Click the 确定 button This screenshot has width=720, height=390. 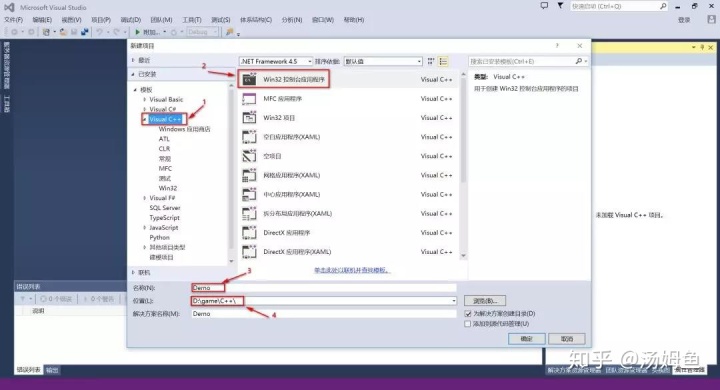[527, 339]
